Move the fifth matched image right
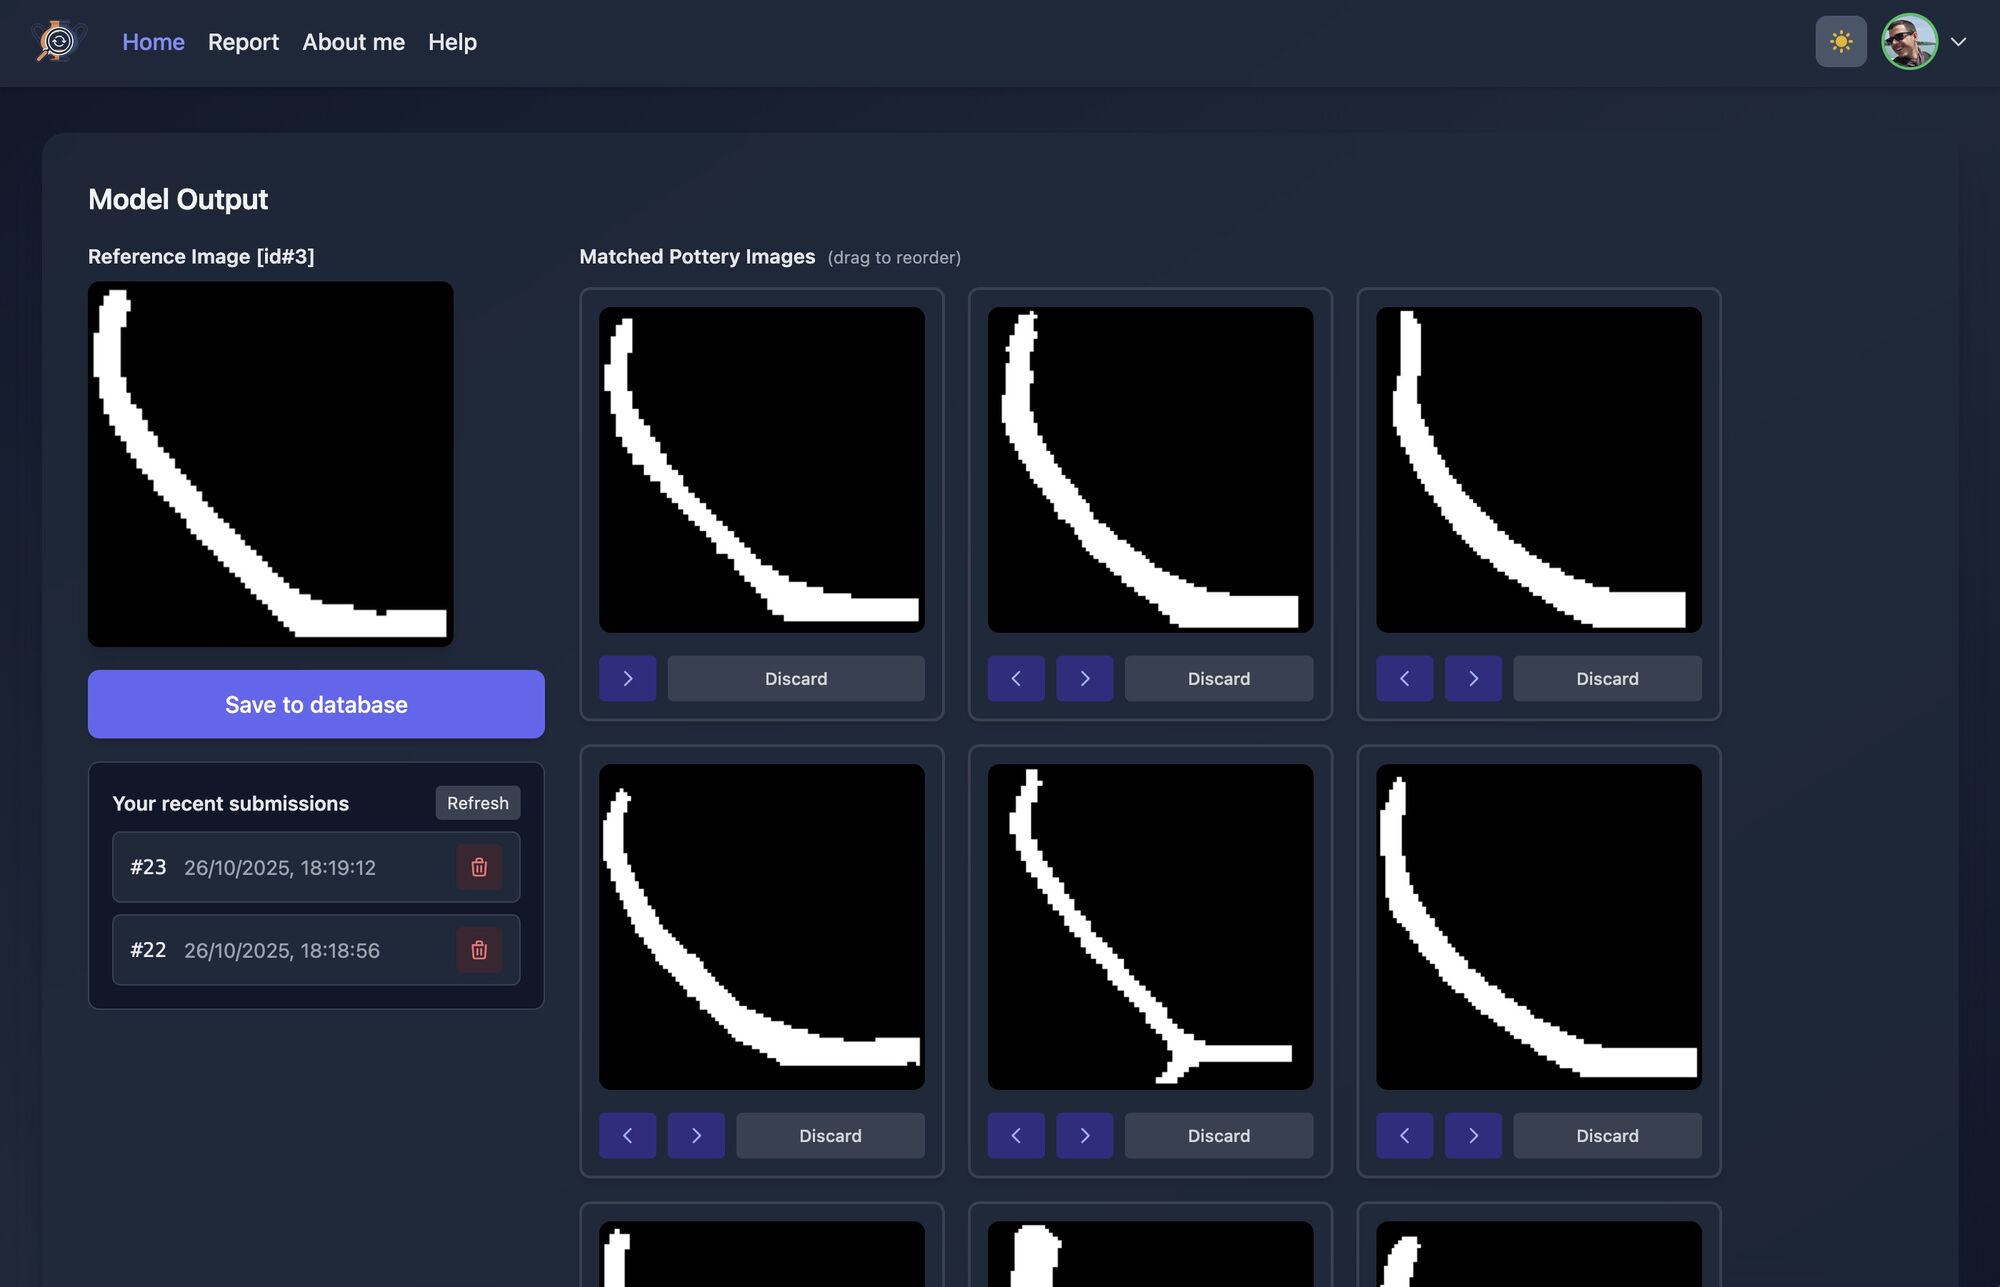This screenshot has width=2000, height=1287. [x=1084, y=1136]
